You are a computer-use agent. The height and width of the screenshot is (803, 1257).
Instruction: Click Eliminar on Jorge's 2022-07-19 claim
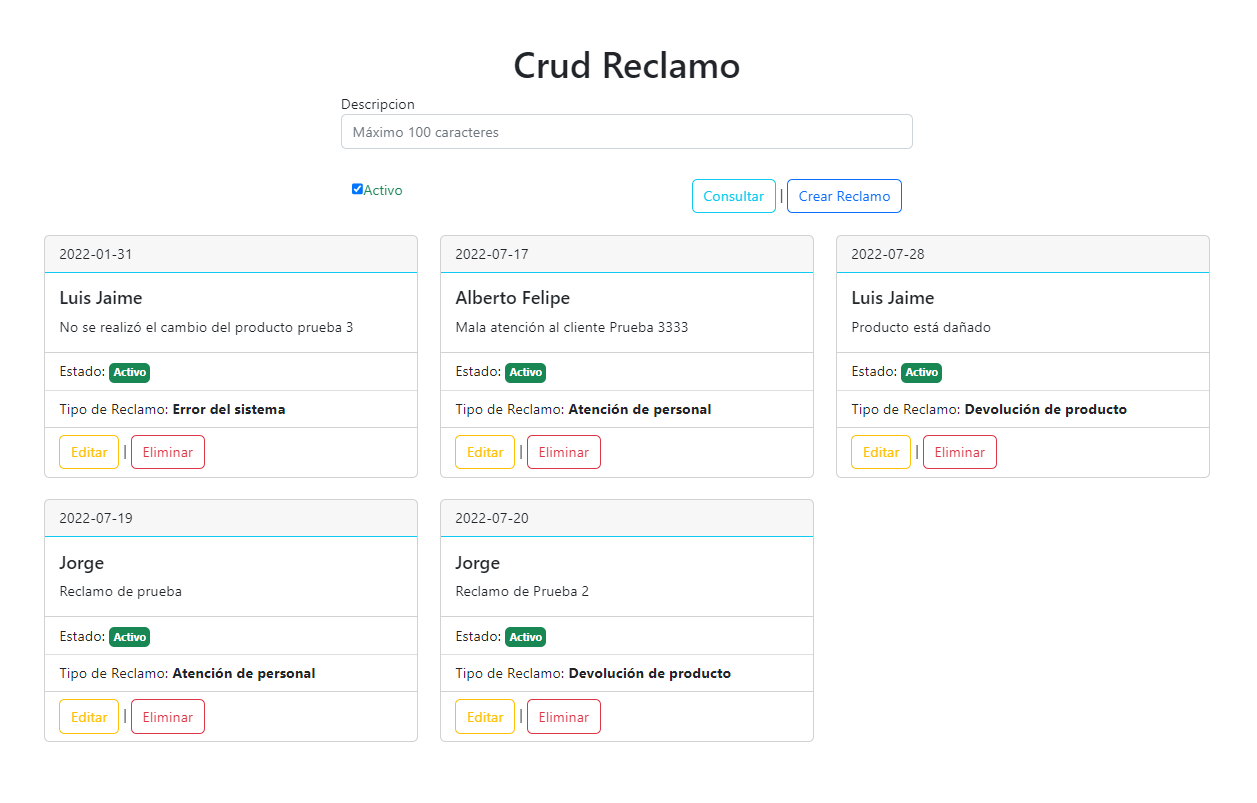click(167, 716)
